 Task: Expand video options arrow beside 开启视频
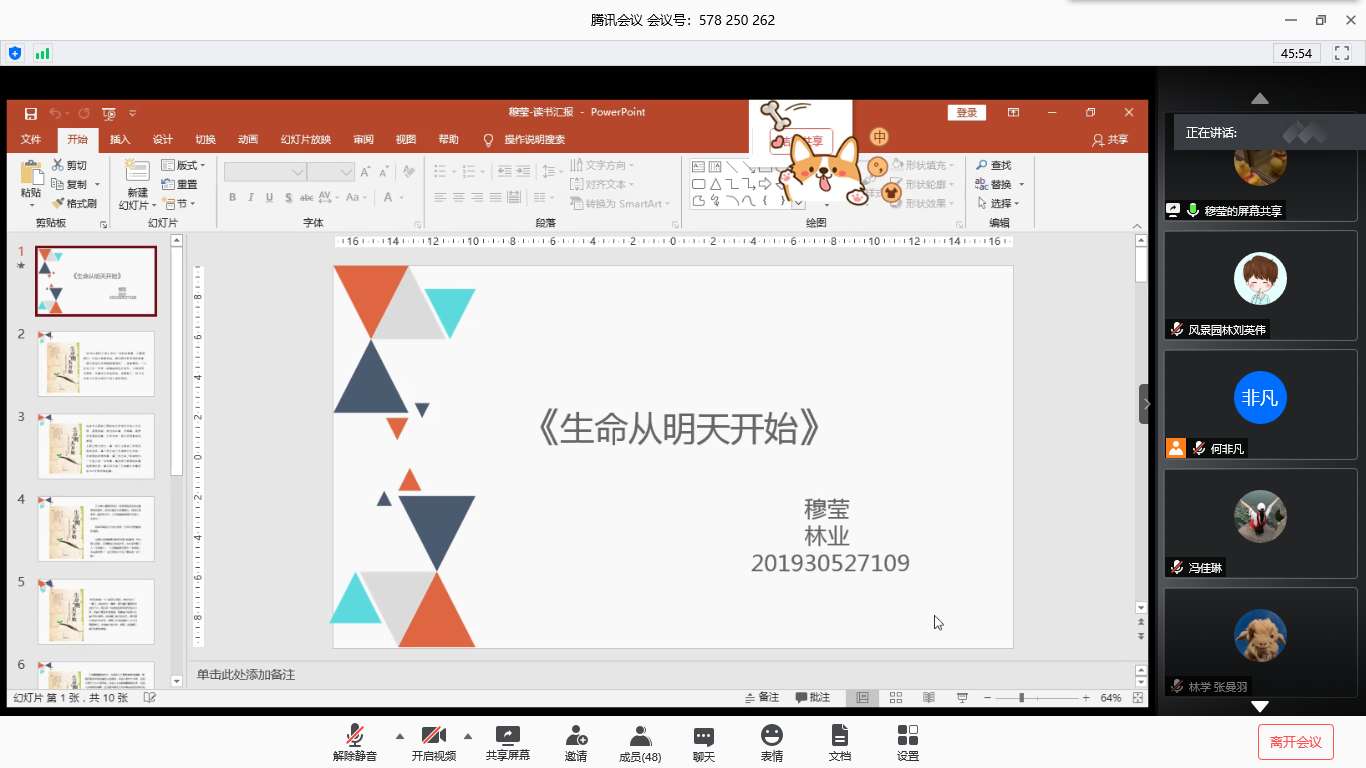467,736
